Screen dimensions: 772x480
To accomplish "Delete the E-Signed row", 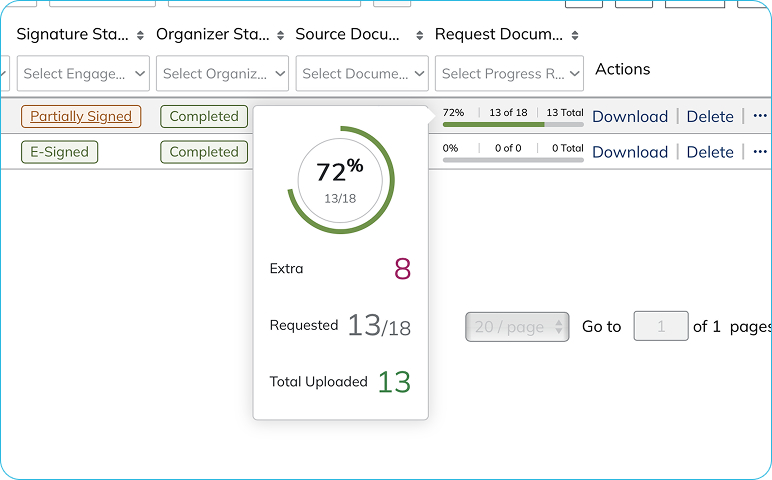I will [710, 152].
